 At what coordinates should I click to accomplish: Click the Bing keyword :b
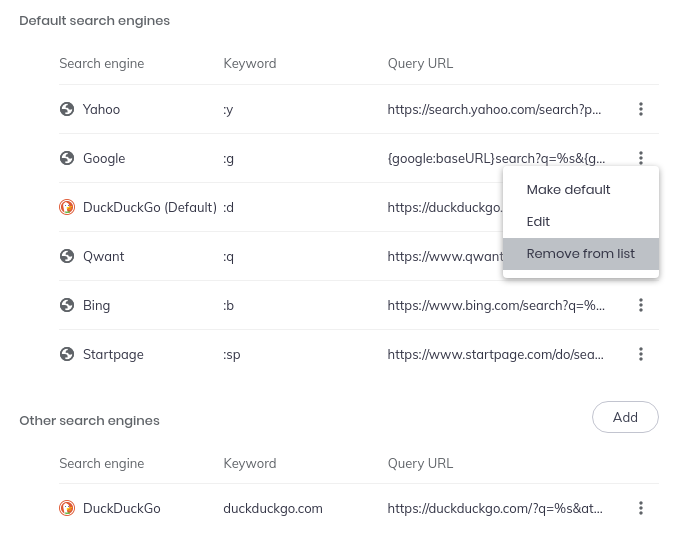coord(229,305)
